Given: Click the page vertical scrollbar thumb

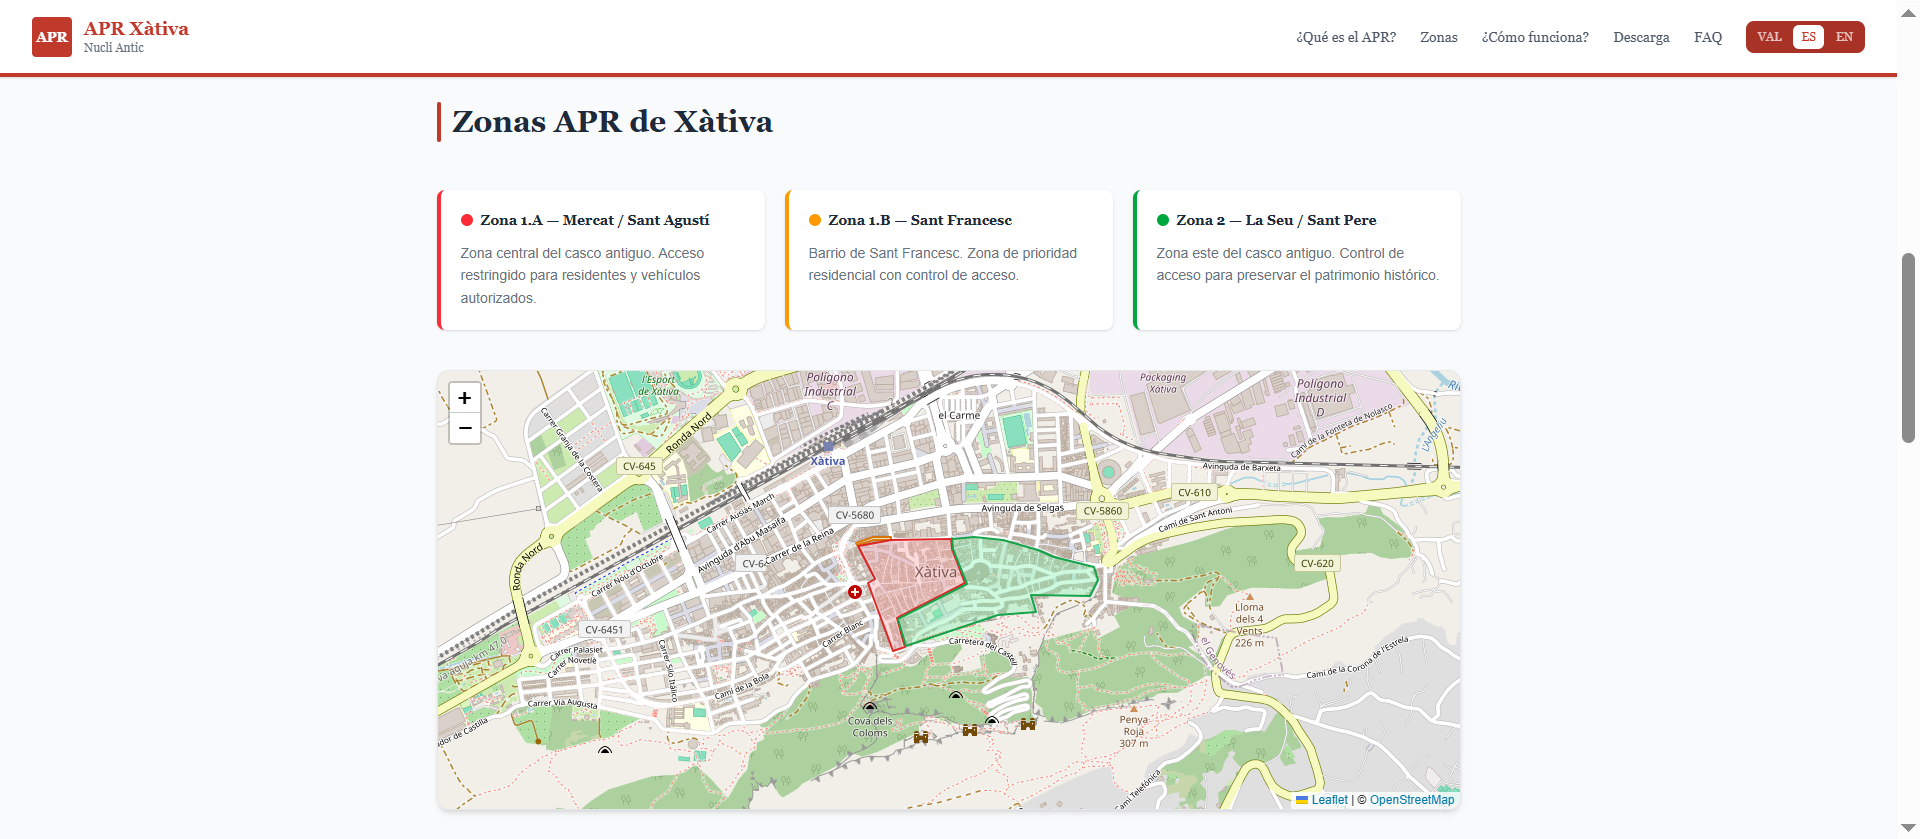Looking at the screenshot, I should pos(1908,348).
